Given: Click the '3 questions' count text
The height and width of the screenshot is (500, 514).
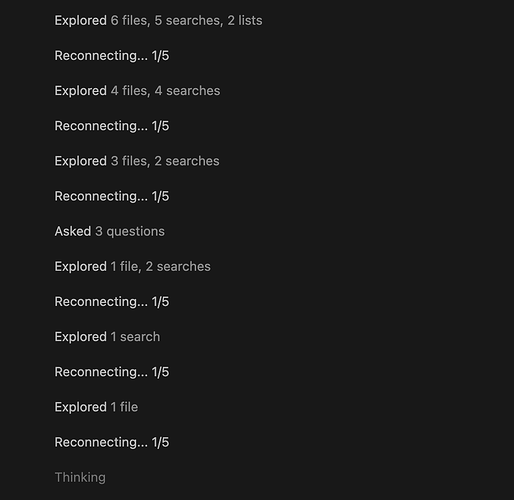Looking at the screenshot, I should pyautogui.click(x=130, y=231).
